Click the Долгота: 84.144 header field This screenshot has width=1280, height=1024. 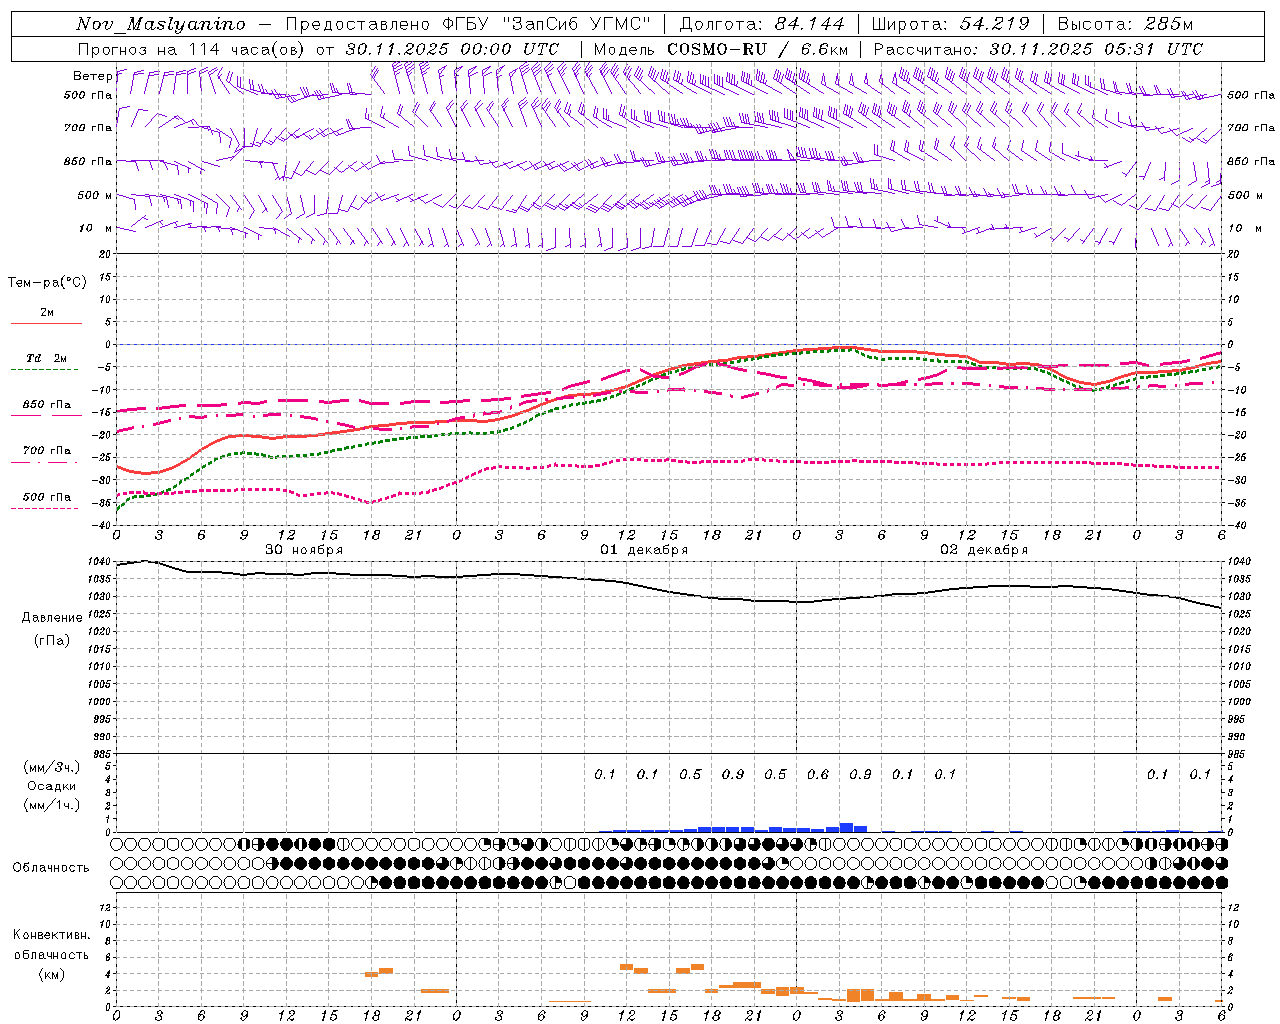click(762, 24)
